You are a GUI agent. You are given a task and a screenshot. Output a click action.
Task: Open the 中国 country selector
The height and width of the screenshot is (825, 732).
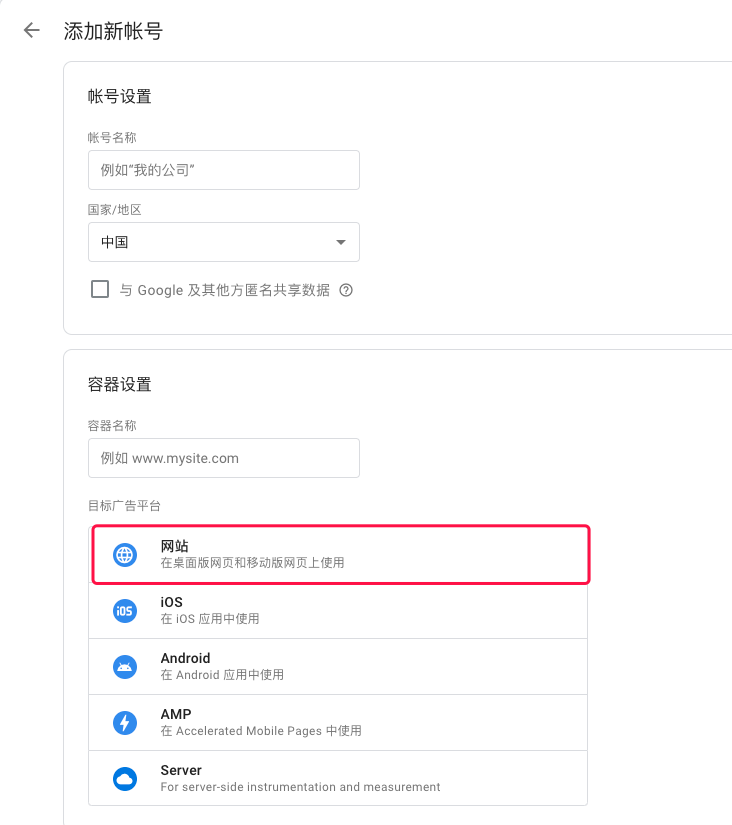pos(224,242)
